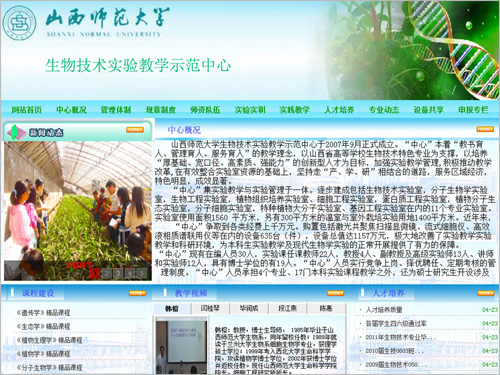Open MORE icon in 课程建设 section
This screenshot has width=500, height=375.
[x=137, y=293]
